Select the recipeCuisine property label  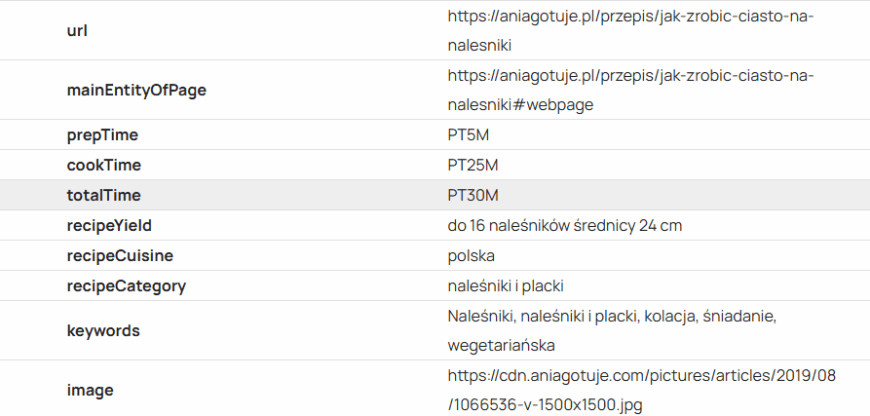click(120, 255)
